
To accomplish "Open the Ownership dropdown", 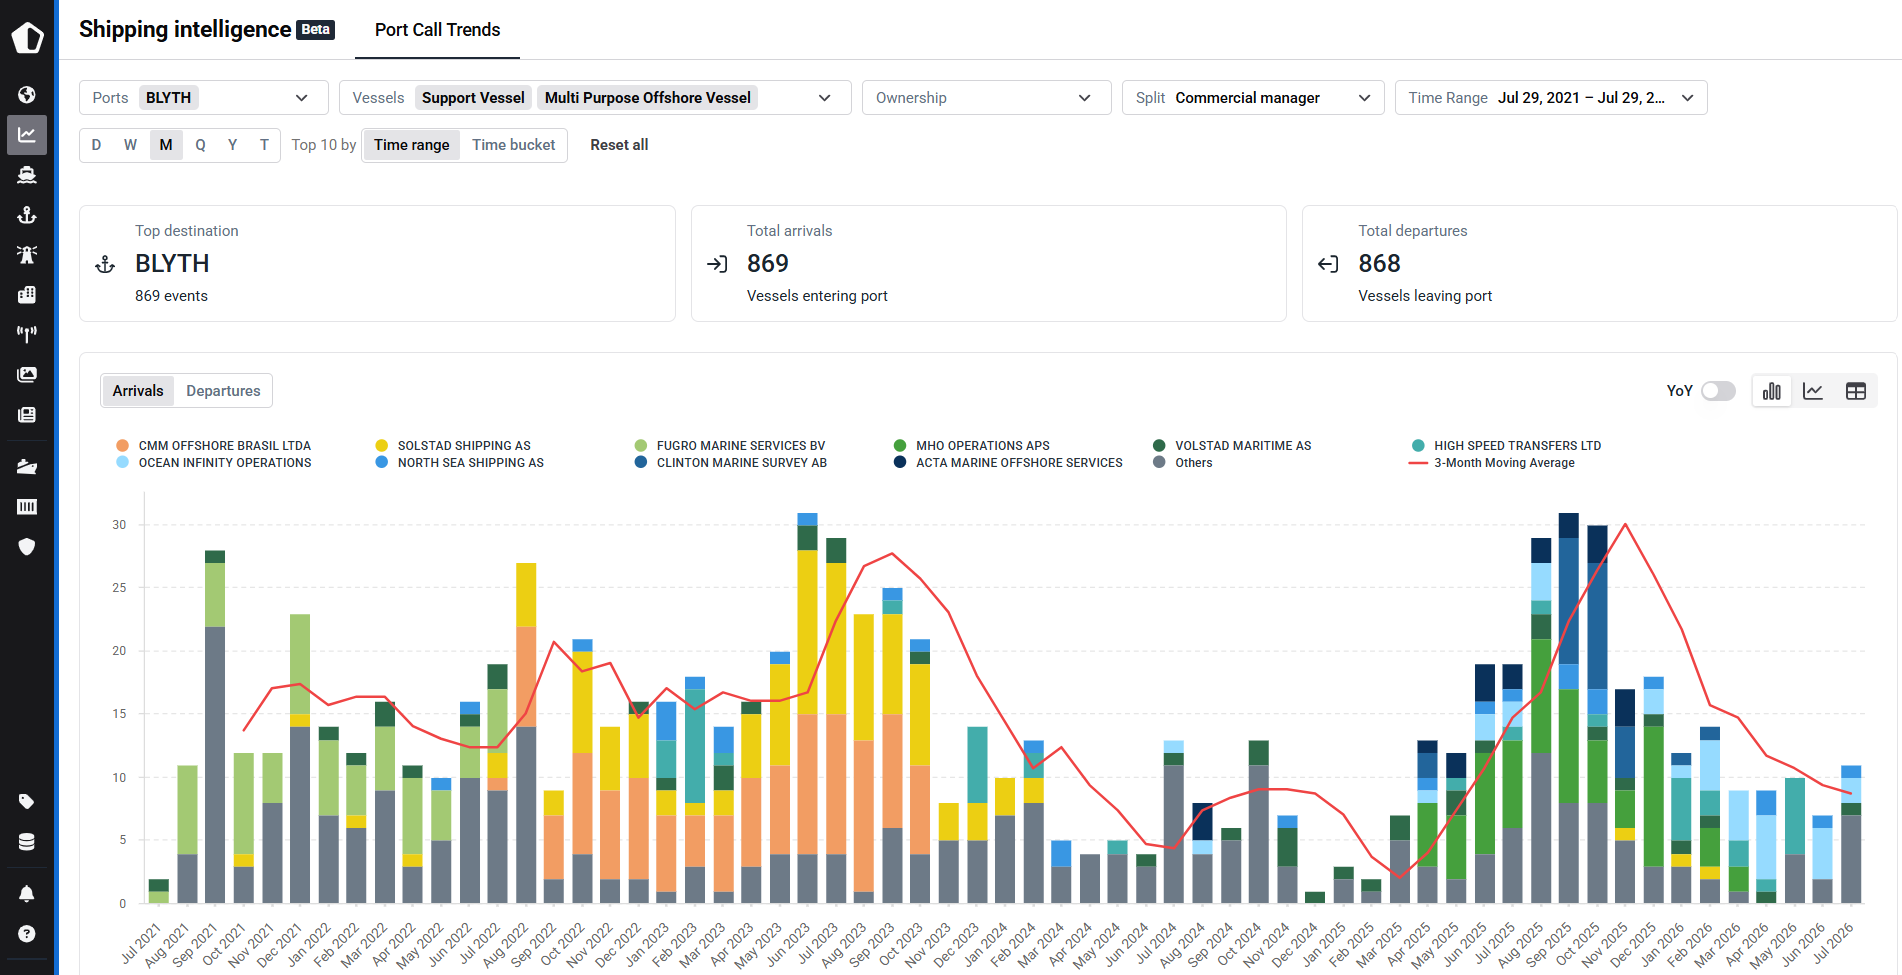I will pyautogui.click(x=986, y=98).
